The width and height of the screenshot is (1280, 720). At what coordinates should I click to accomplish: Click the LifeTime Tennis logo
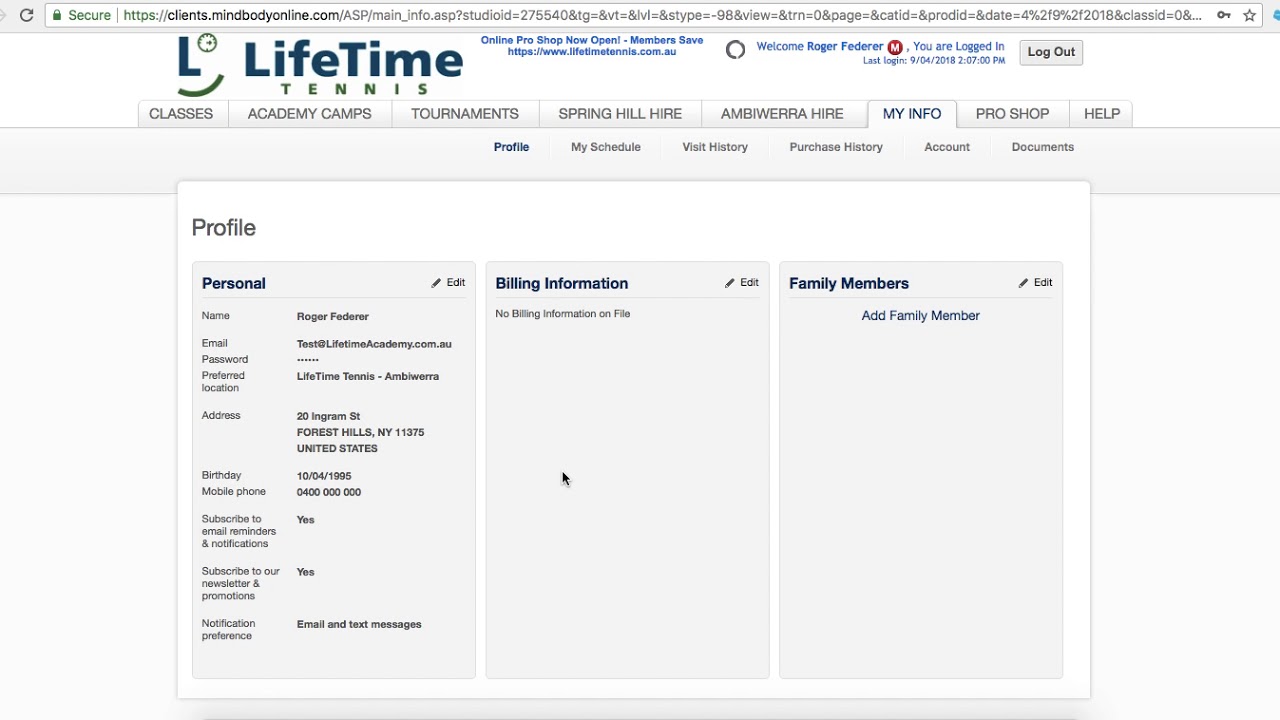pyautogui.click(x=320, y=65)
